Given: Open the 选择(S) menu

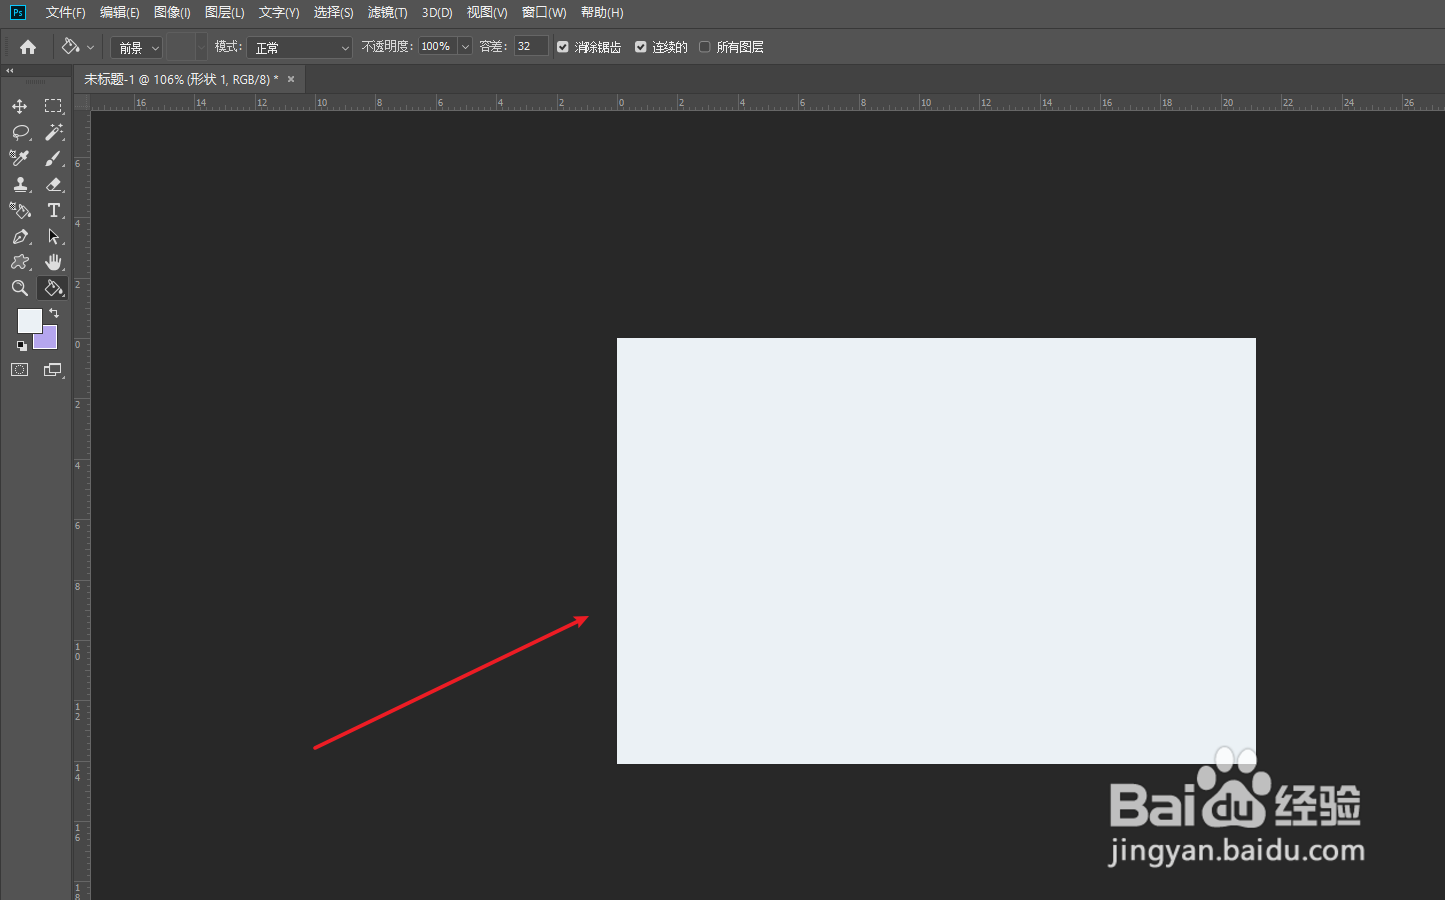Looking at the screenshot, I should (x=334, y=12).
